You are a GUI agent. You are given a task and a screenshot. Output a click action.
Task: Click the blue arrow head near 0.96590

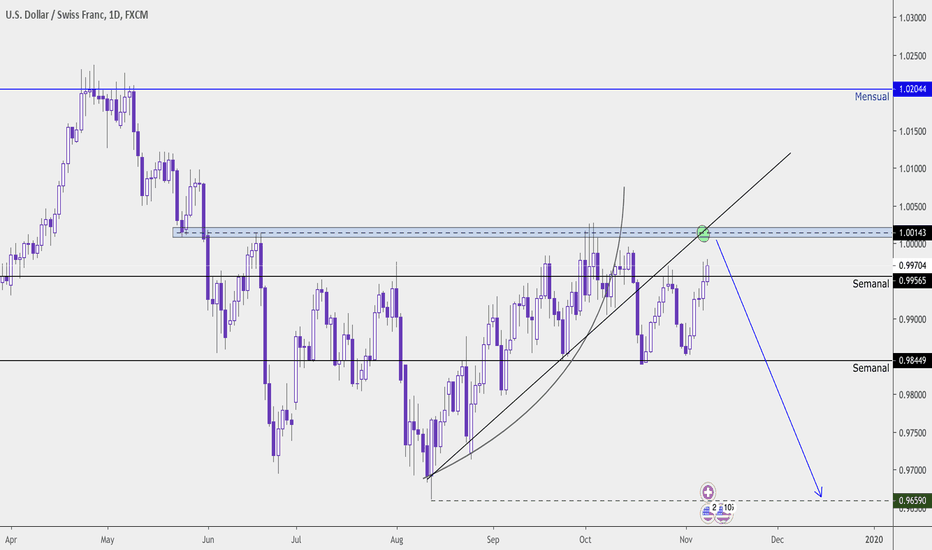click(820, 492)
